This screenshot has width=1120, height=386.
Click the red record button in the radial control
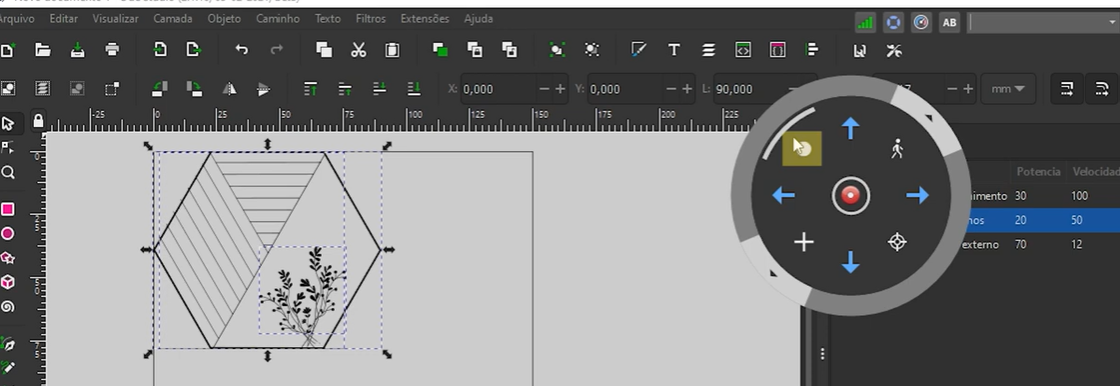pyautogui.click(x=851, y=196)
